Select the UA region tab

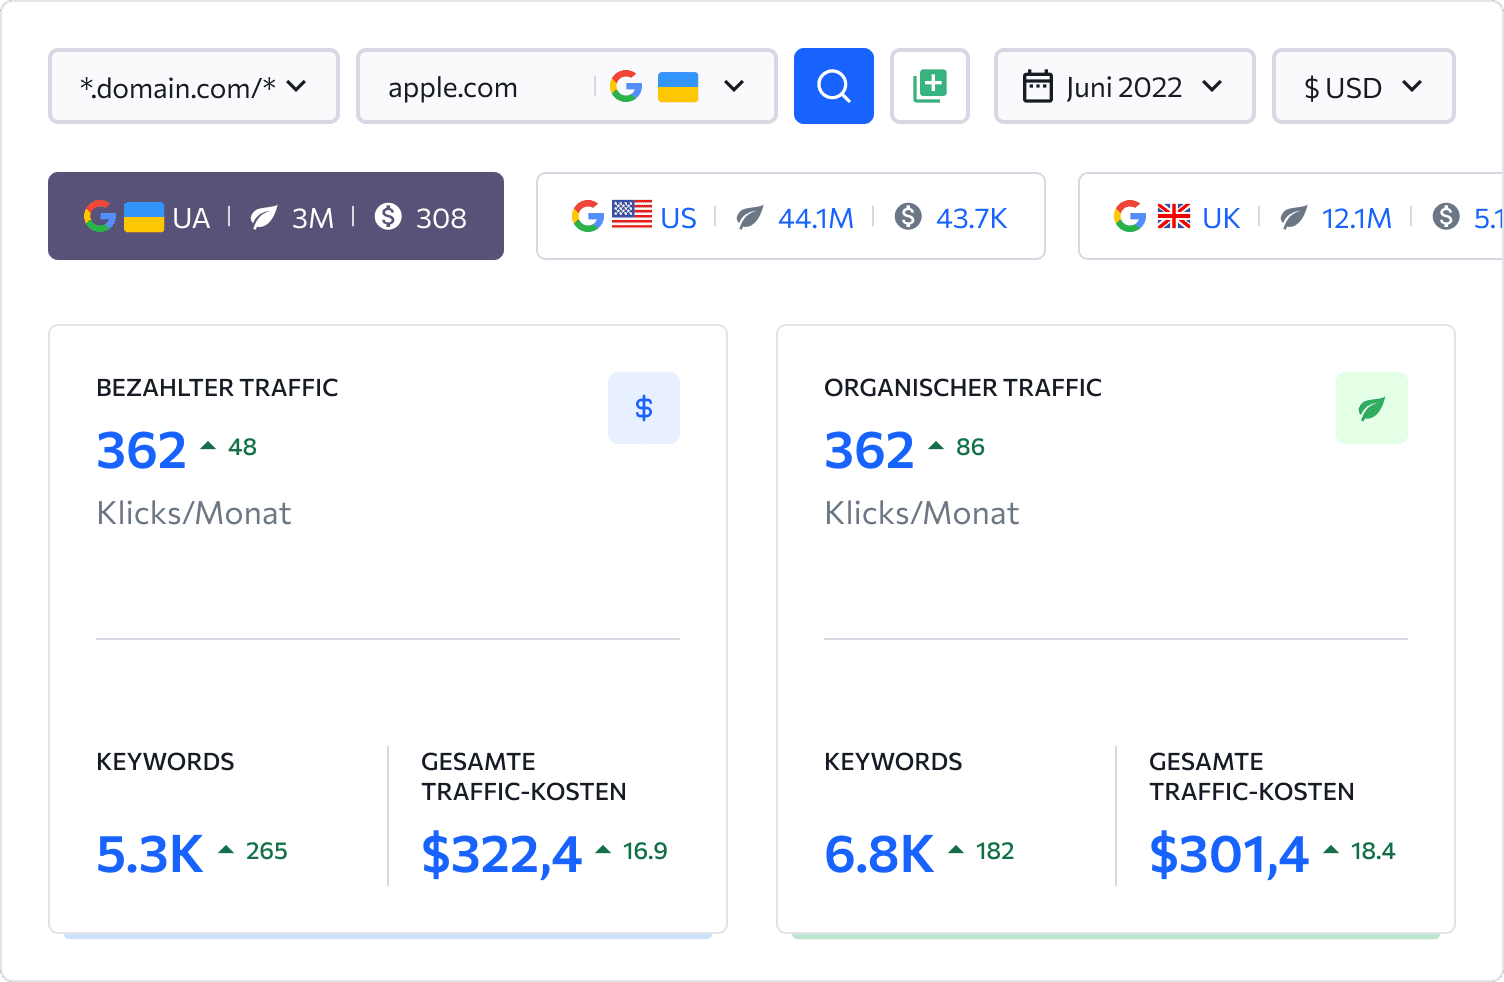coord(276,216)
